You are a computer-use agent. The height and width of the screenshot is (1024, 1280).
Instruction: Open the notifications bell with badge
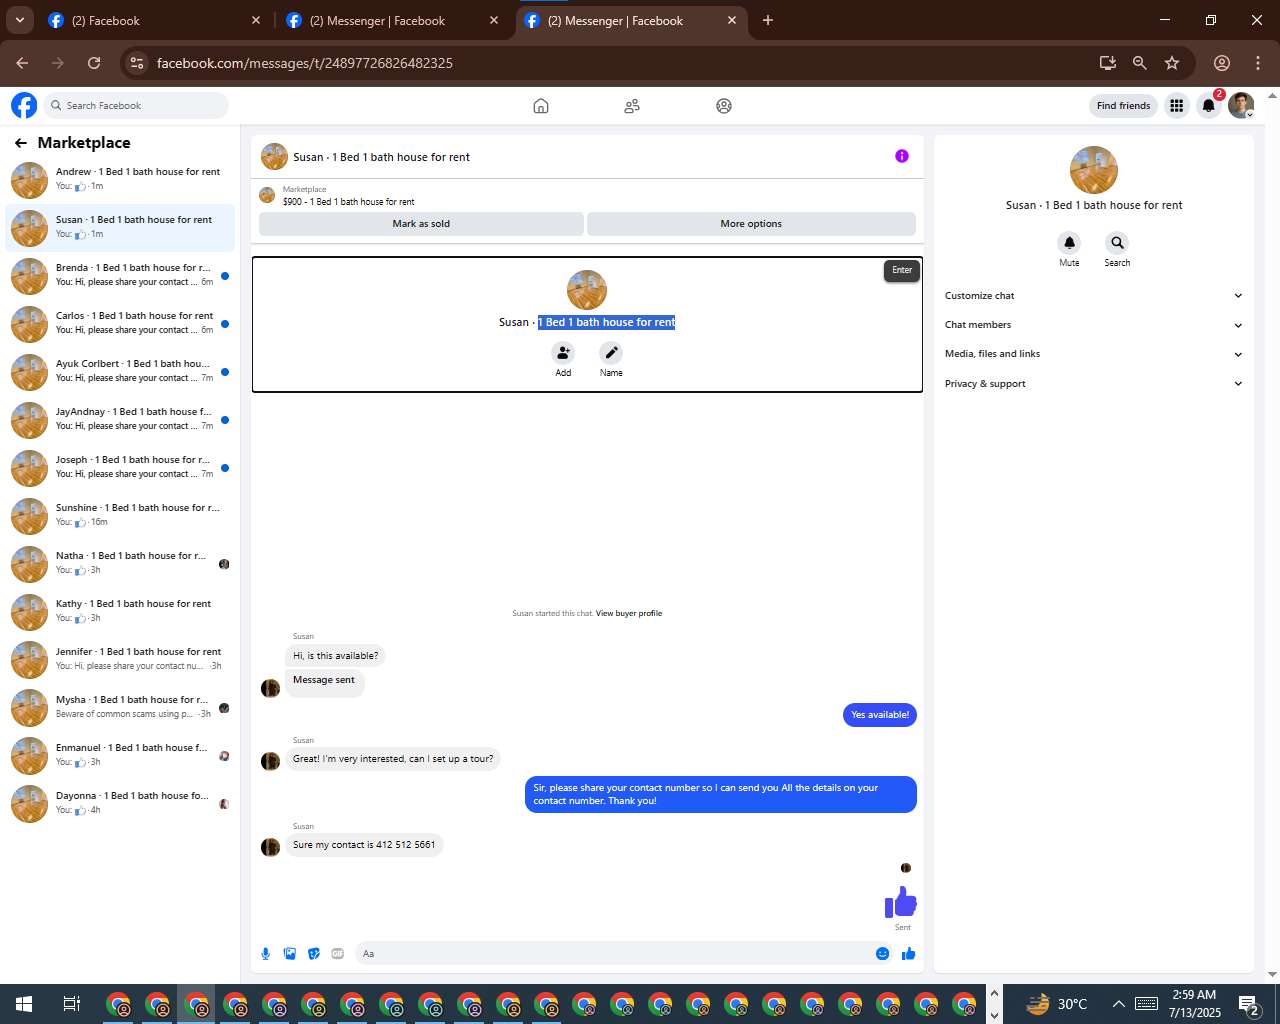[x=1209, y=106]
